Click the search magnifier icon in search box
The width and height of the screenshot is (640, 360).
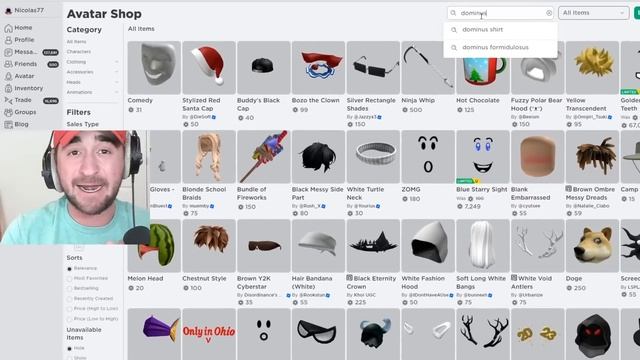coord(453,13)
